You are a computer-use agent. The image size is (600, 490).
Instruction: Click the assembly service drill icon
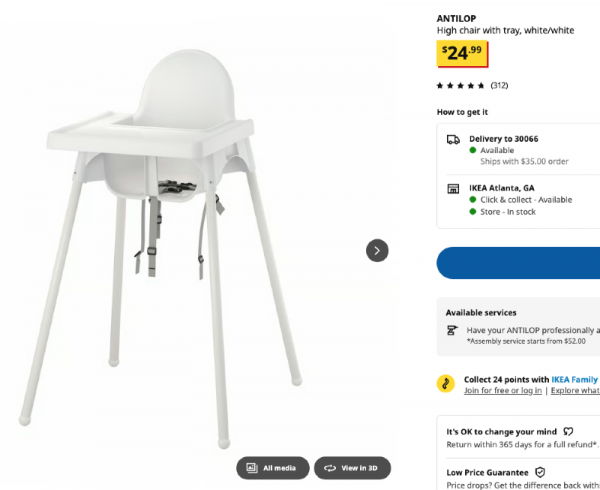coord(452,330)
